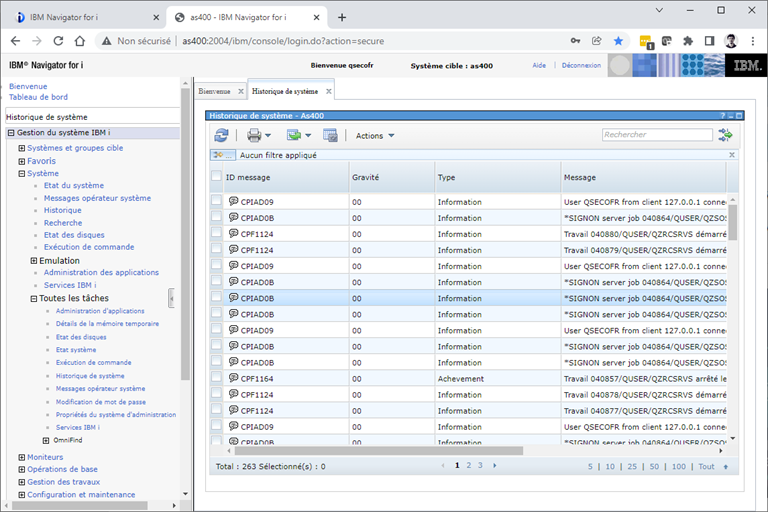The height and width of the screenshot is (512, 768).
Task: Open the printer icon in the table toolbar
Action: click(254, 135)
